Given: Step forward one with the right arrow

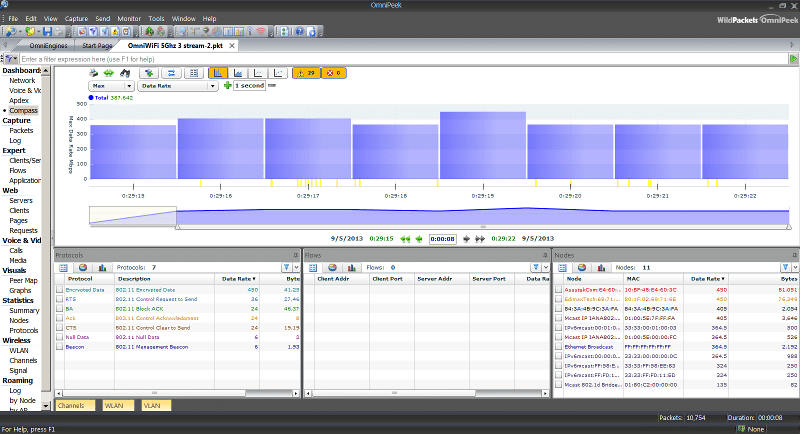Looking at the screenshot, I should pos(466,239).
